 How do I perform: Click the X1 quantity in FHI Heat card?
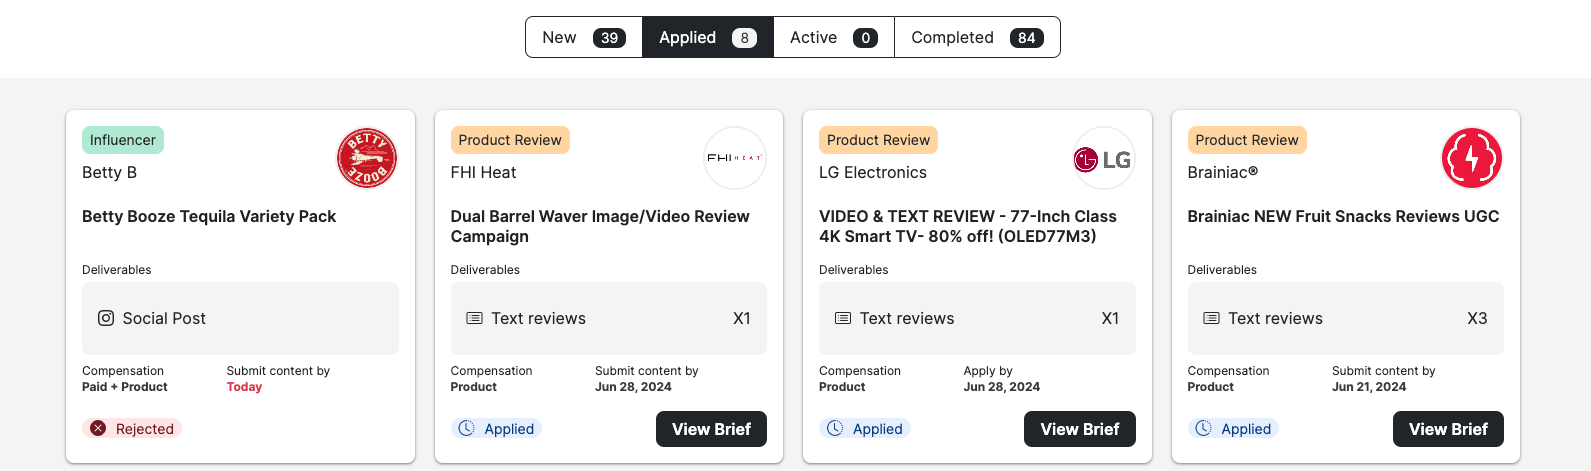[x=742, y=318]
